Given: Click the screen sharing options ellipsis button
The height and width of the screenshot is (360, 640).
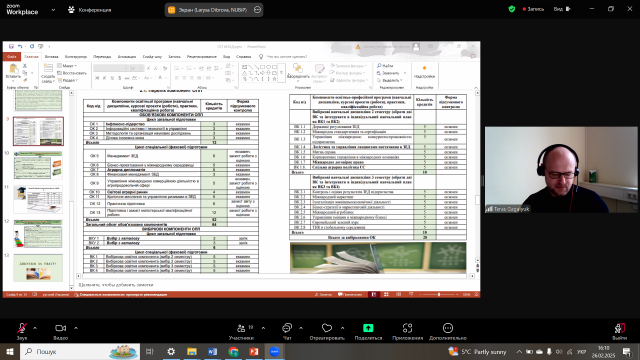Looking at the screenshot, I should [x=257, y=9].
